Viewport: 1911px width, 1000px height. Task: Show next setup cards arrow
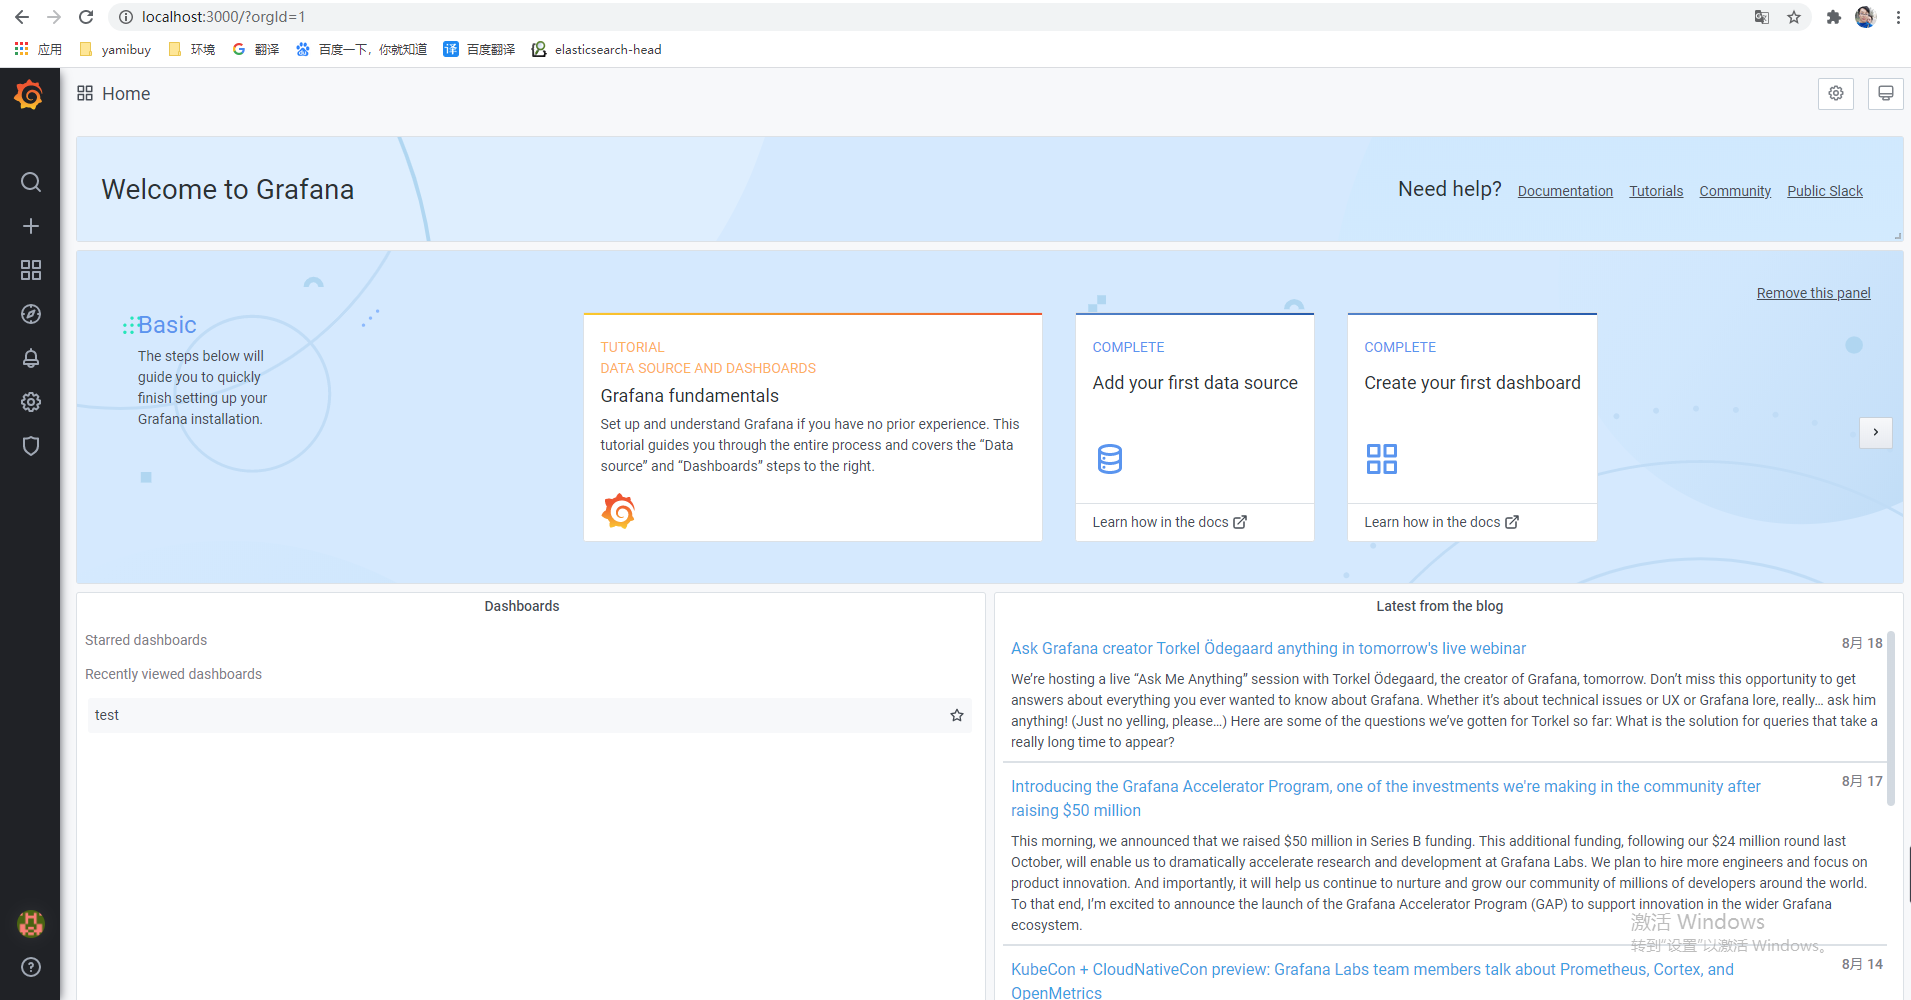1876,432
